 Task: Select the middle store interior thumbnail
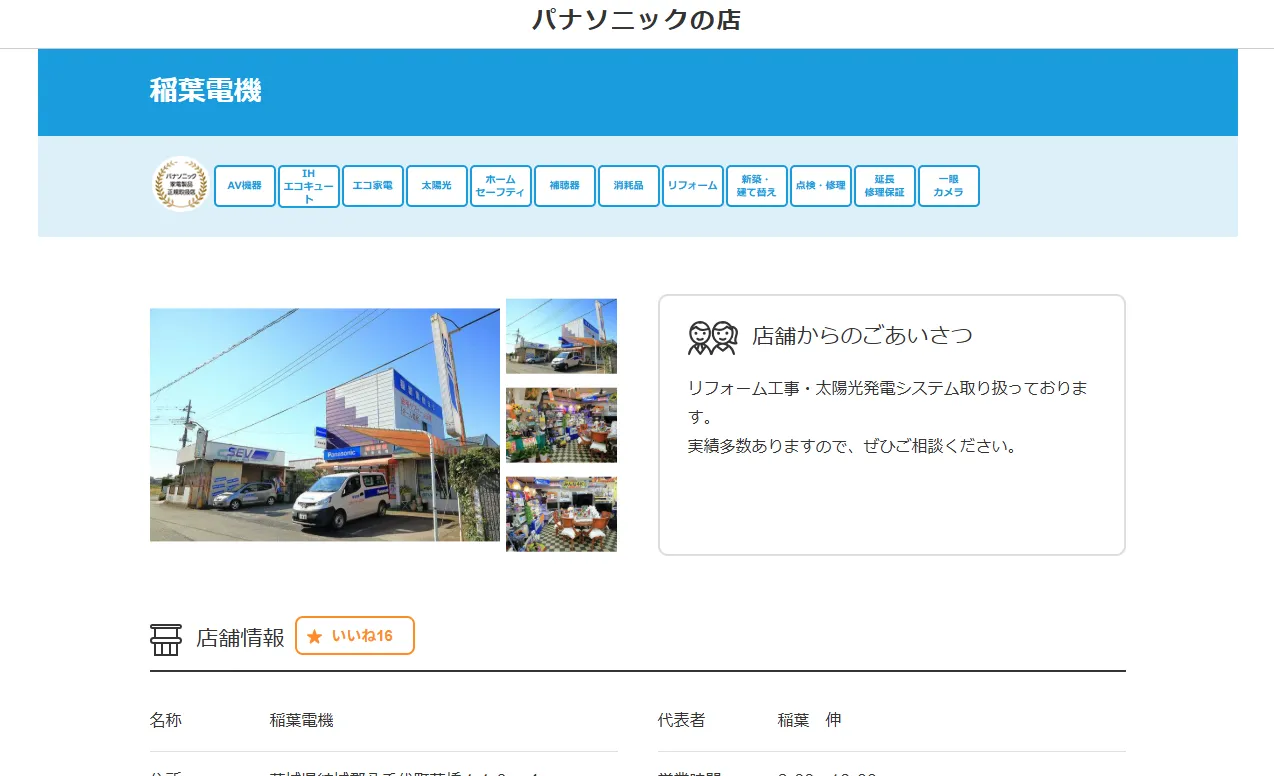561,425
